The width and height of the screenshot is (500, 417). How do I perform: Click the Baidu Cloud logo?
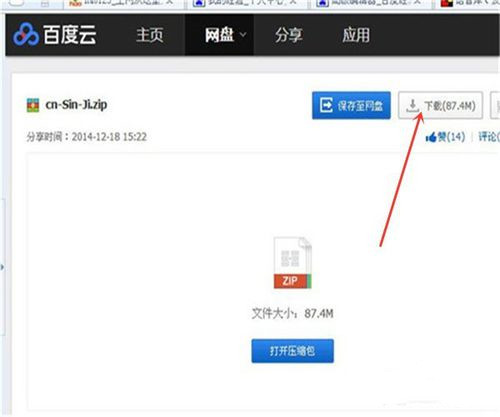pyautogui.click(x=55, y=35)
